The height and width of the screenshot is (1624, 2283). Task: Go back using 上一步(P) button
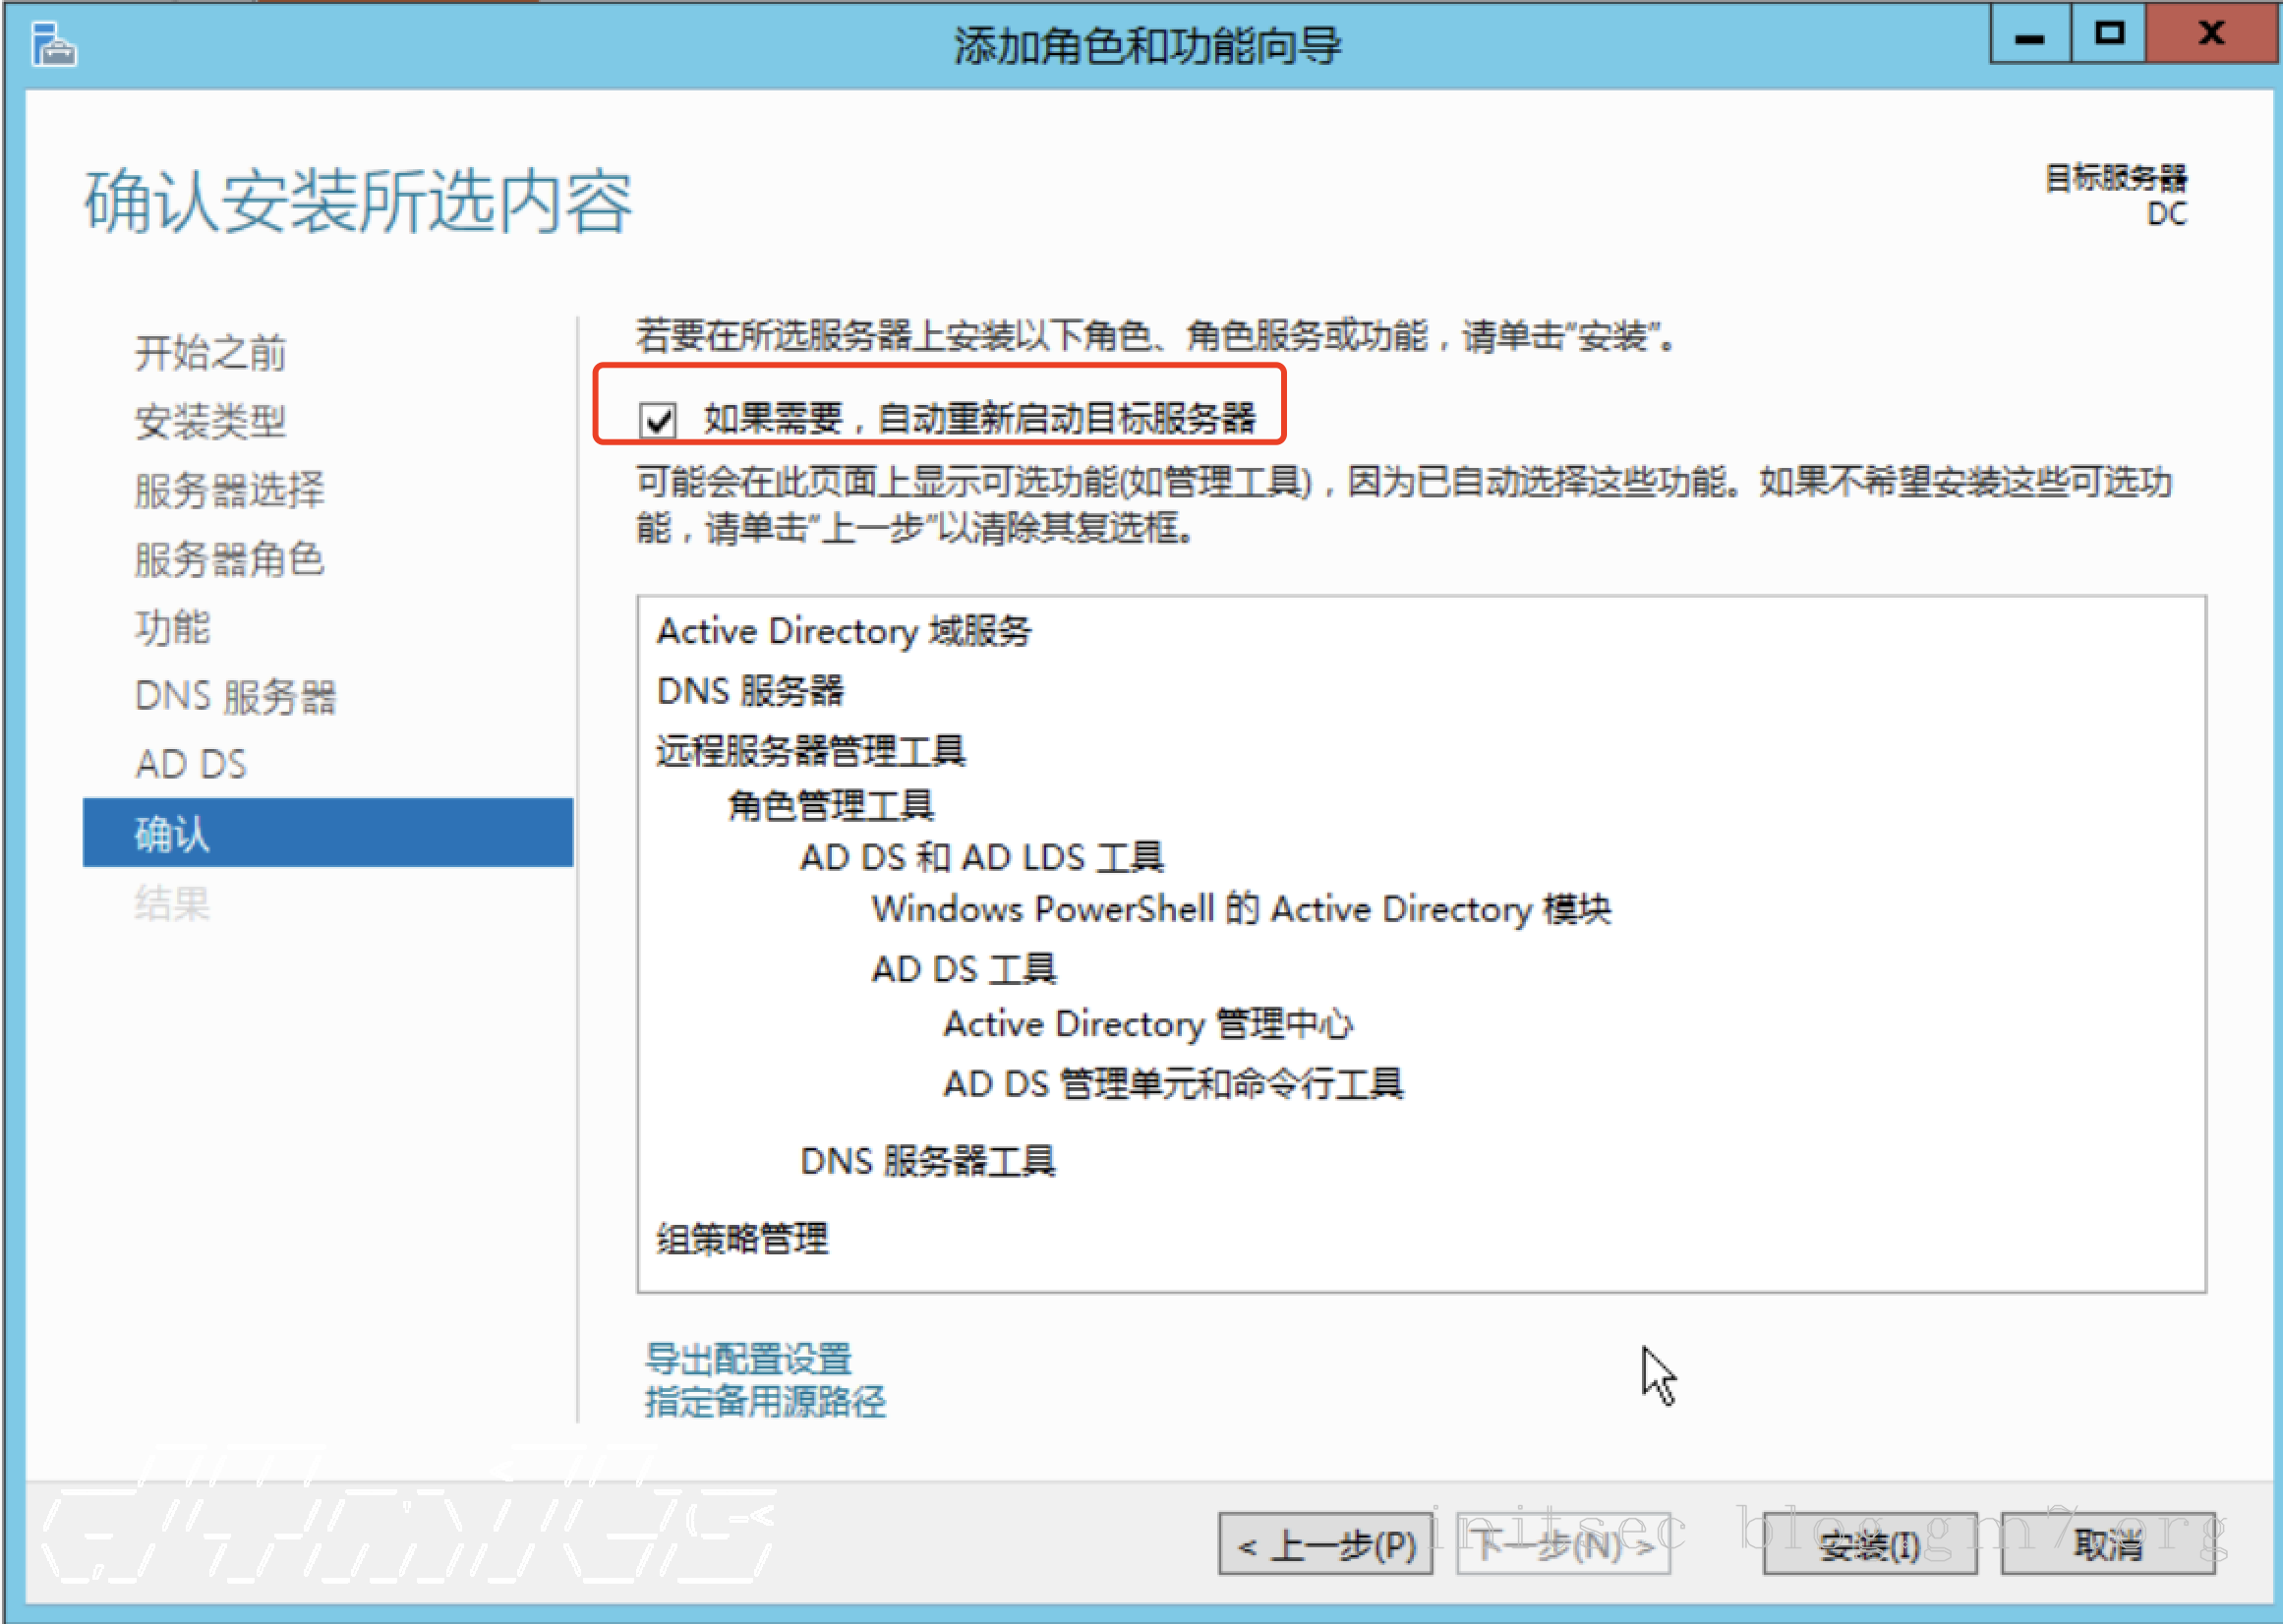[1325, 1543]
